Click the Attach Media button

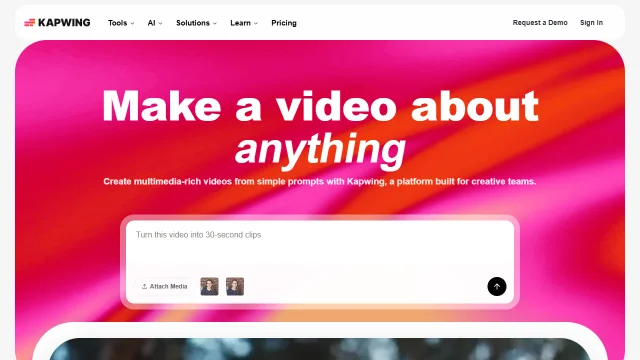pyautogui.click(x=164, y=287)
